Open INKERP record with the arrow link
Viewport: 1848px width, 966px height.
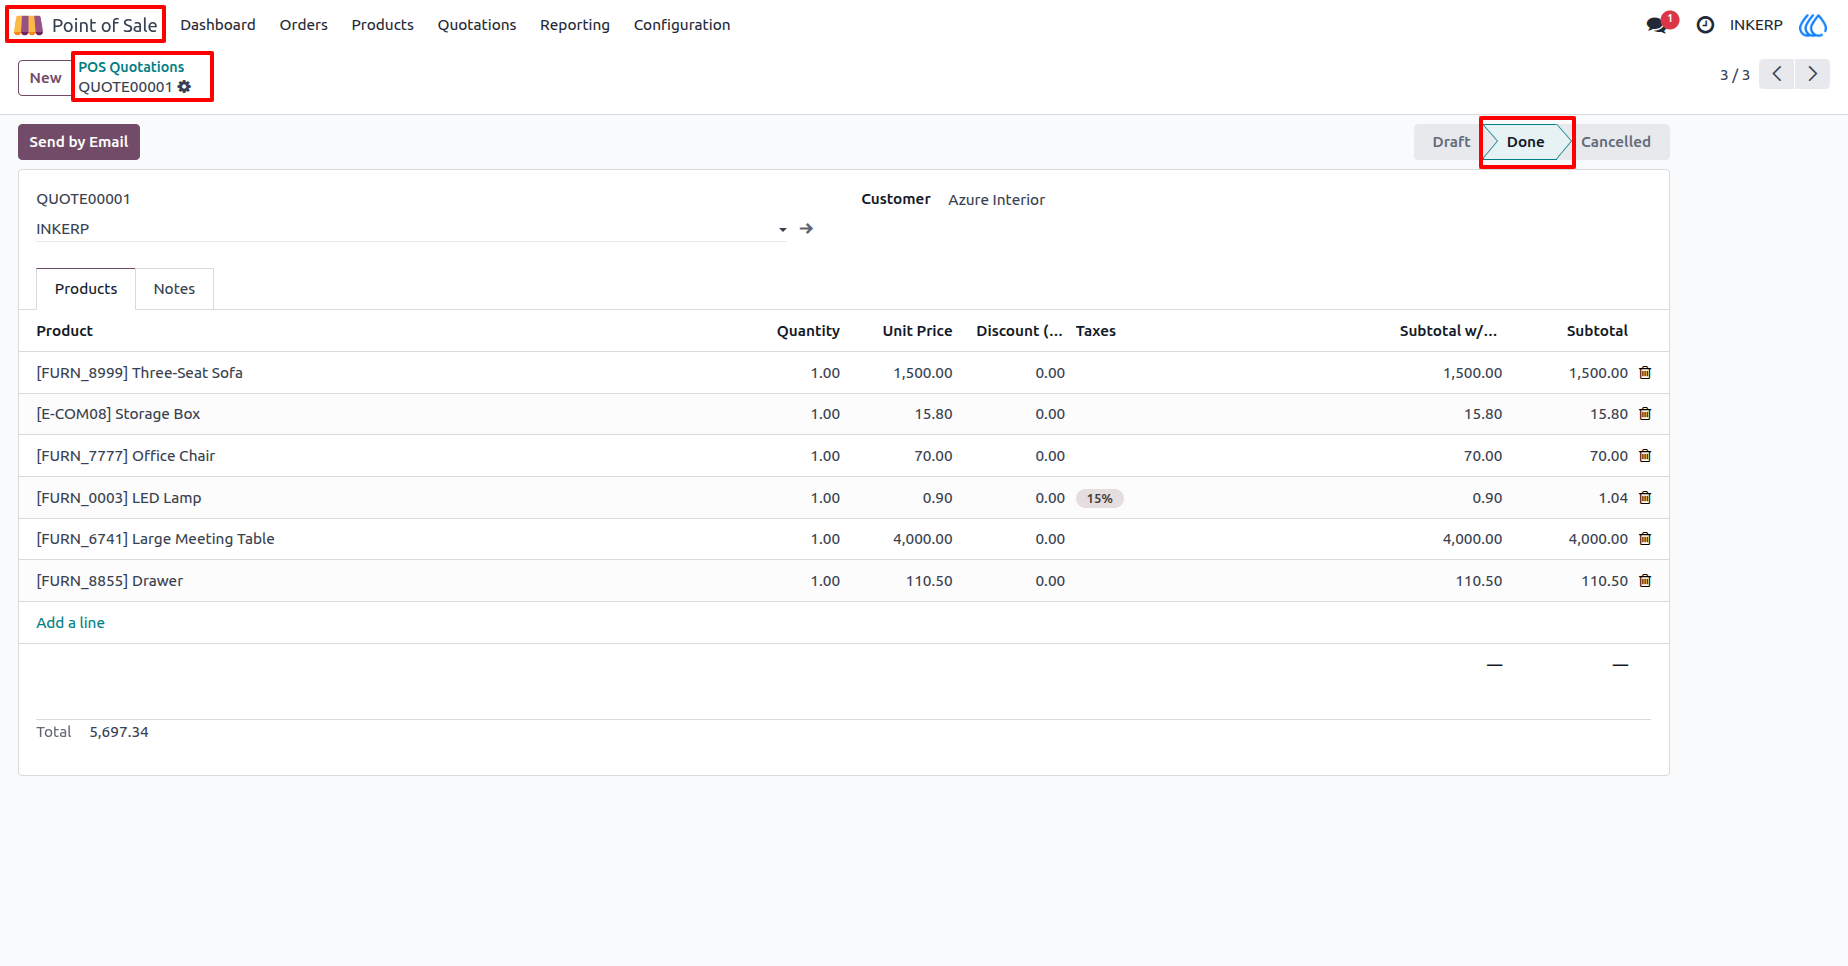(806, 229)
